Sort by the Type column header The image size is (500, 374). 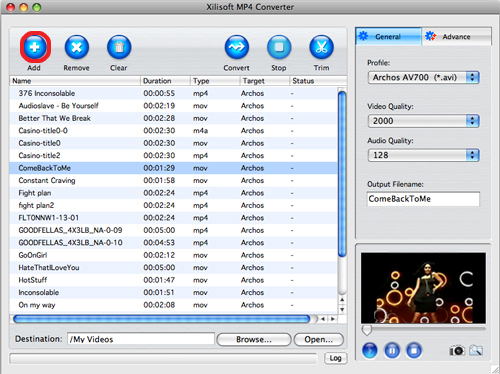[215, 81]
